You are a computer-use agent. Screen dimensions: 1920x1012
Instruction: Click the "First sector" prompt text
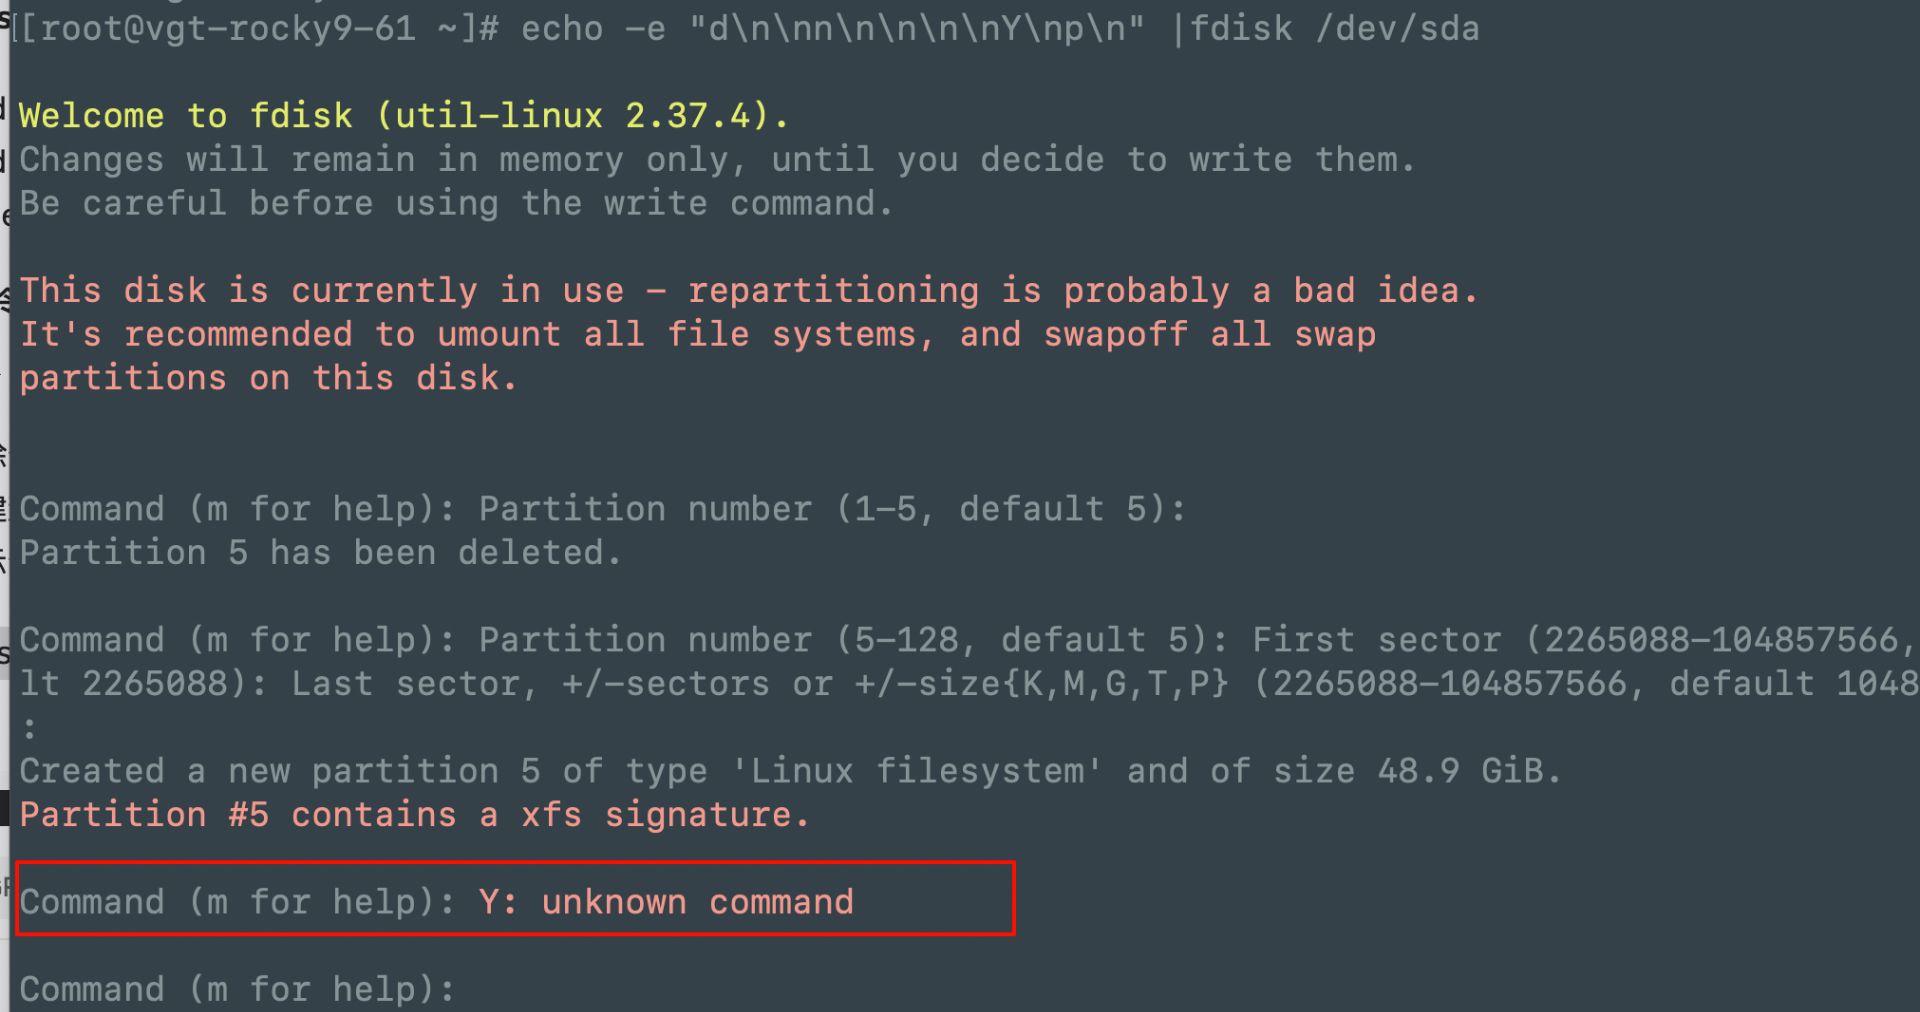coord(1376,640)
